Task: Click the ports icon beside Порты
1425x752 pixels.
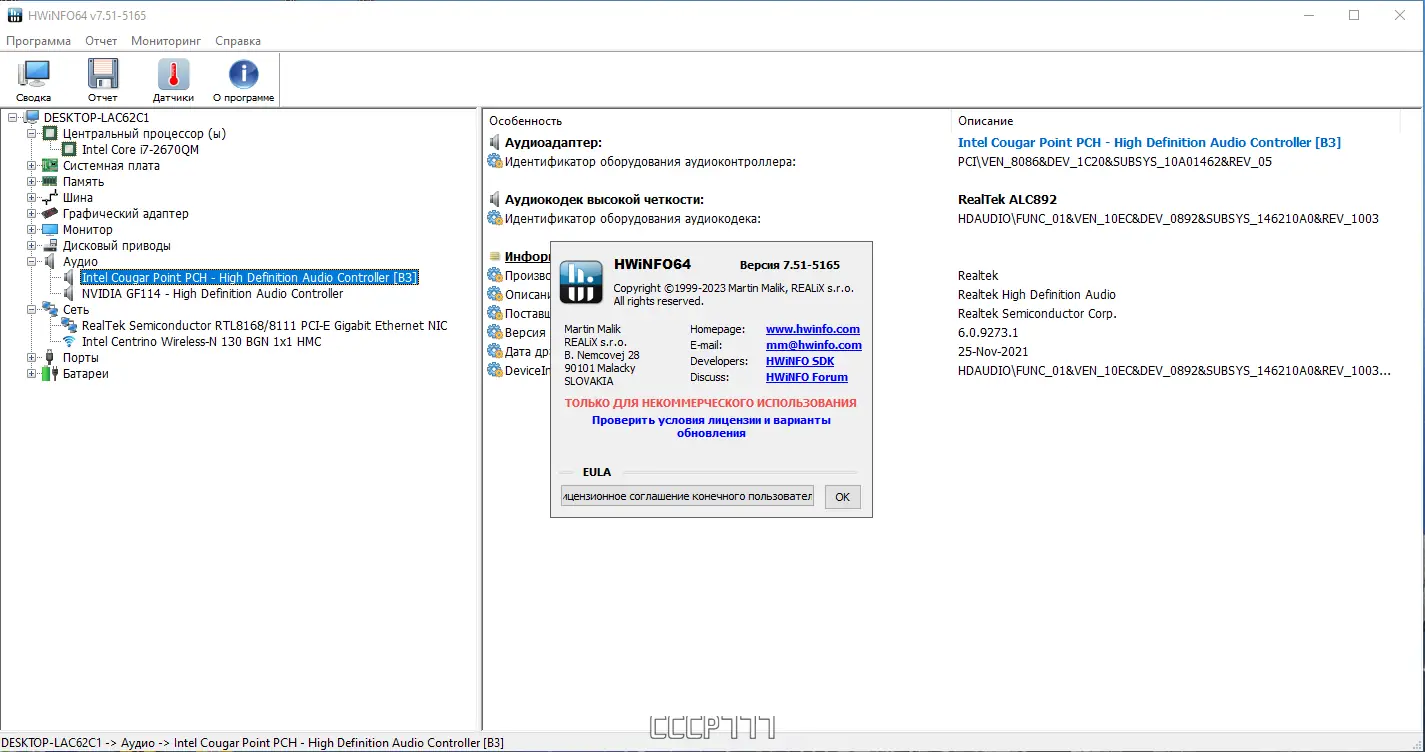Action: click(50, 358)
